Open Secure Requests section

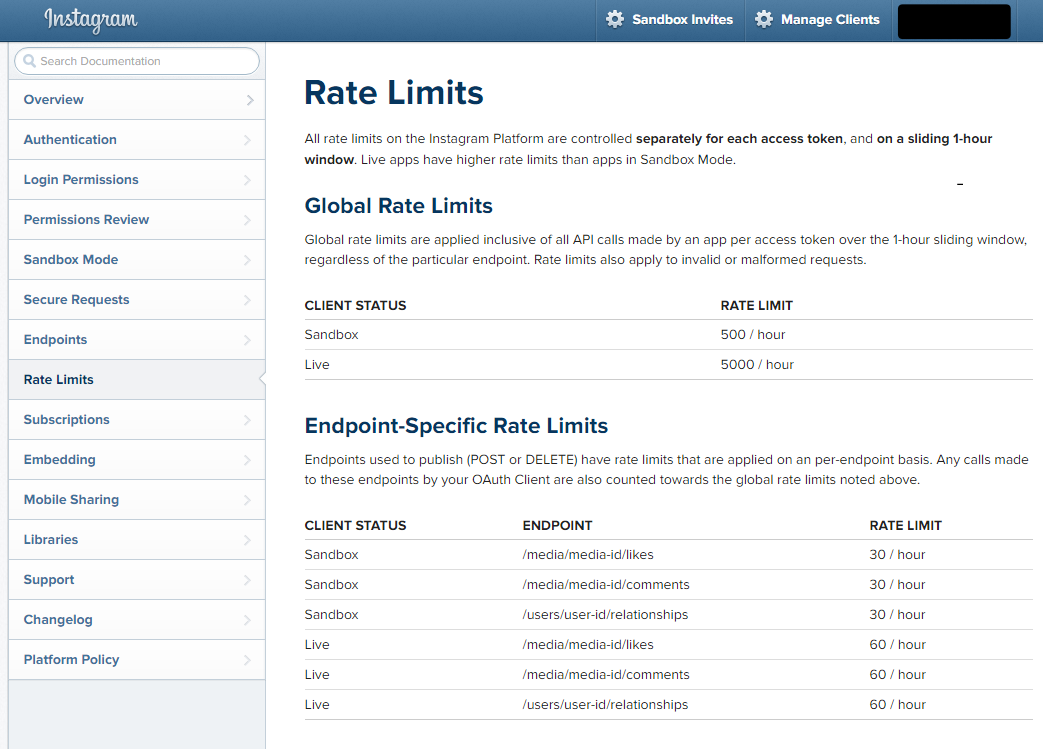[x=136, y=299]
